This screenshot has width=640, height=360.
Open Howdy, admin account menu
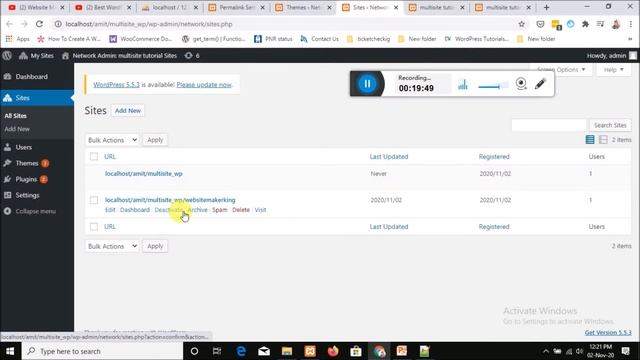[x=611, y=56]
